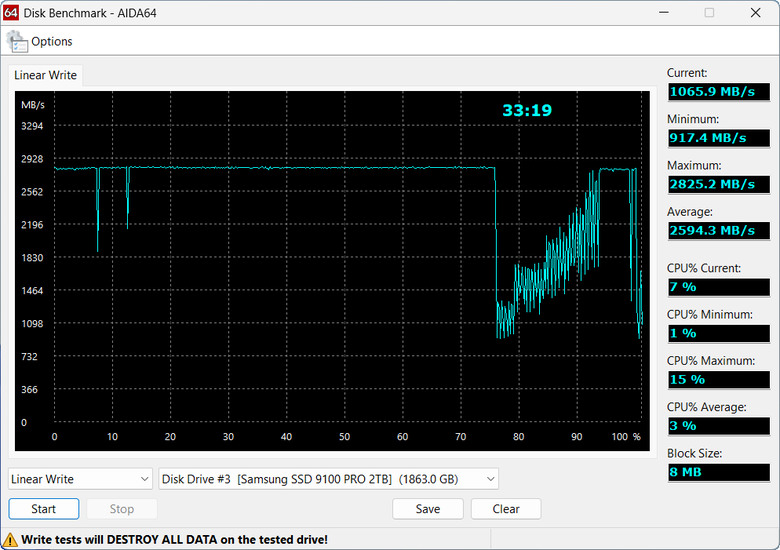Click the CPU% Maximum 15 % value

pos(719,379)
